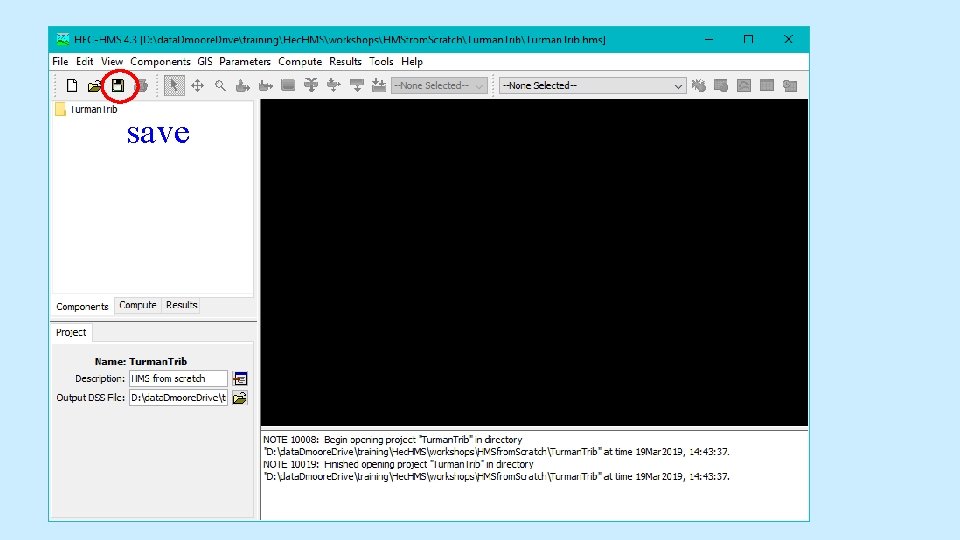This screenshot has height=540, width=960.
Task: Select the Project tab
Action: click(x=71, y=332)
